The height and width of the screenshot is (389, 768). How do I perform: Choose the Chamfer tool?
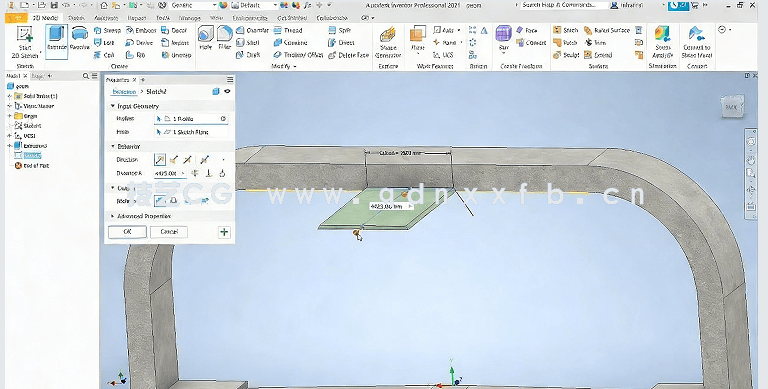click(253, 30)
